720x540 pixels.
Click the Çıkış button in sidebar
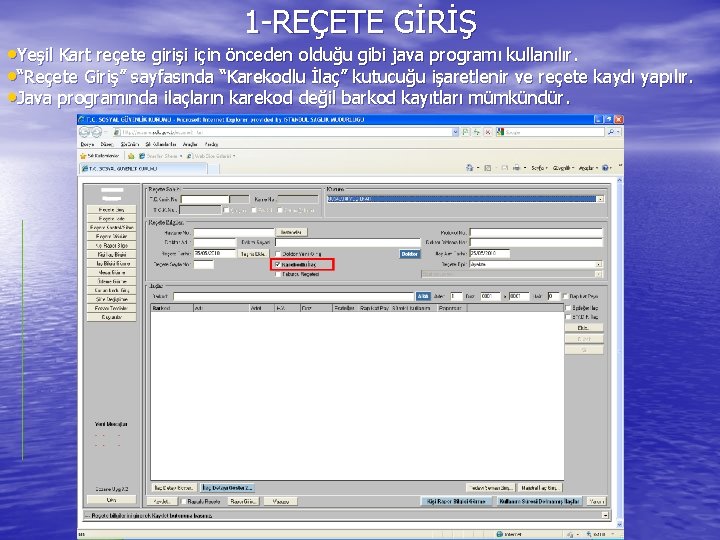pos(112,500)
